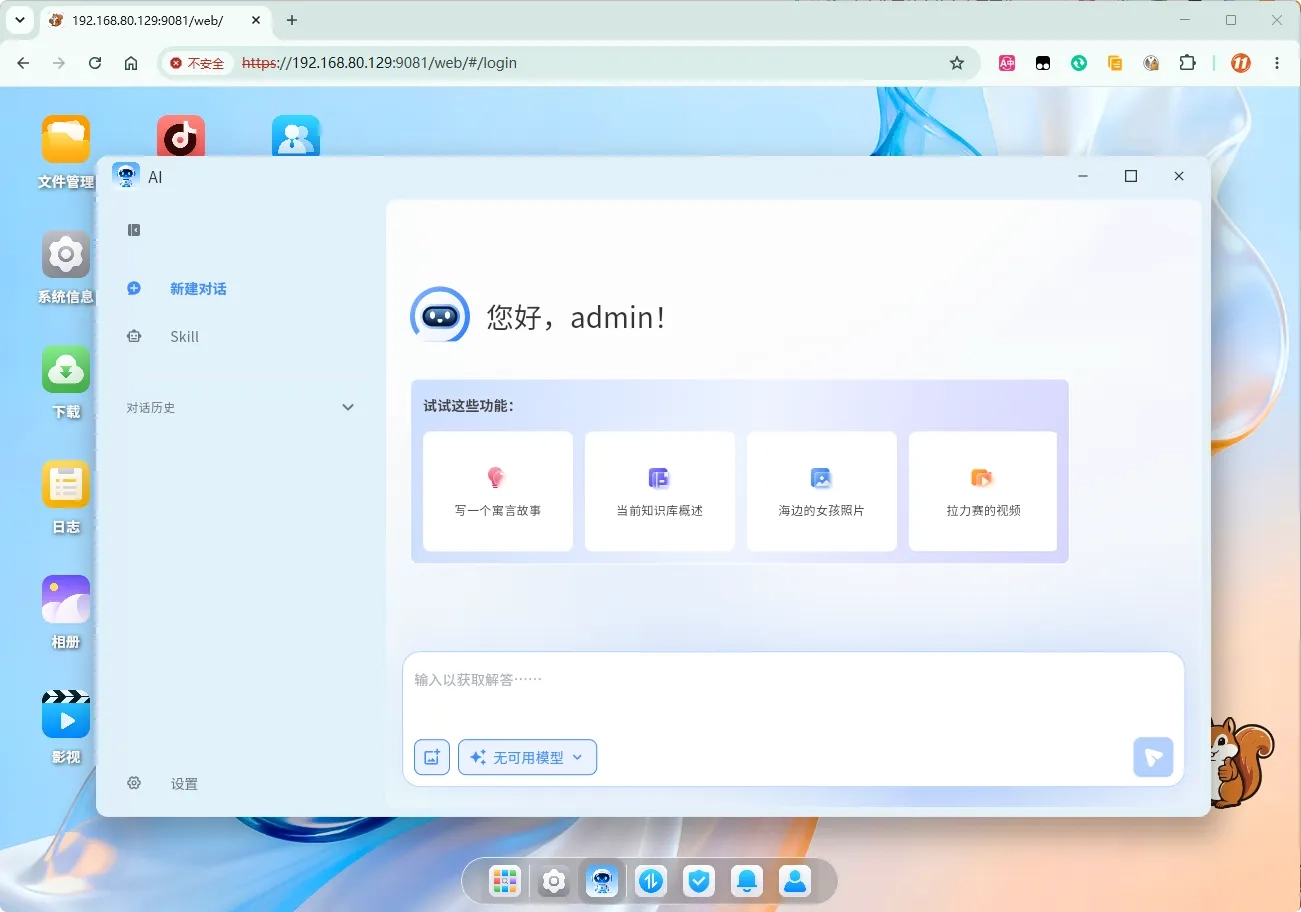
Task: Try the 当前知识库概述 suggestion card
Action: click(x=660, y=491)
